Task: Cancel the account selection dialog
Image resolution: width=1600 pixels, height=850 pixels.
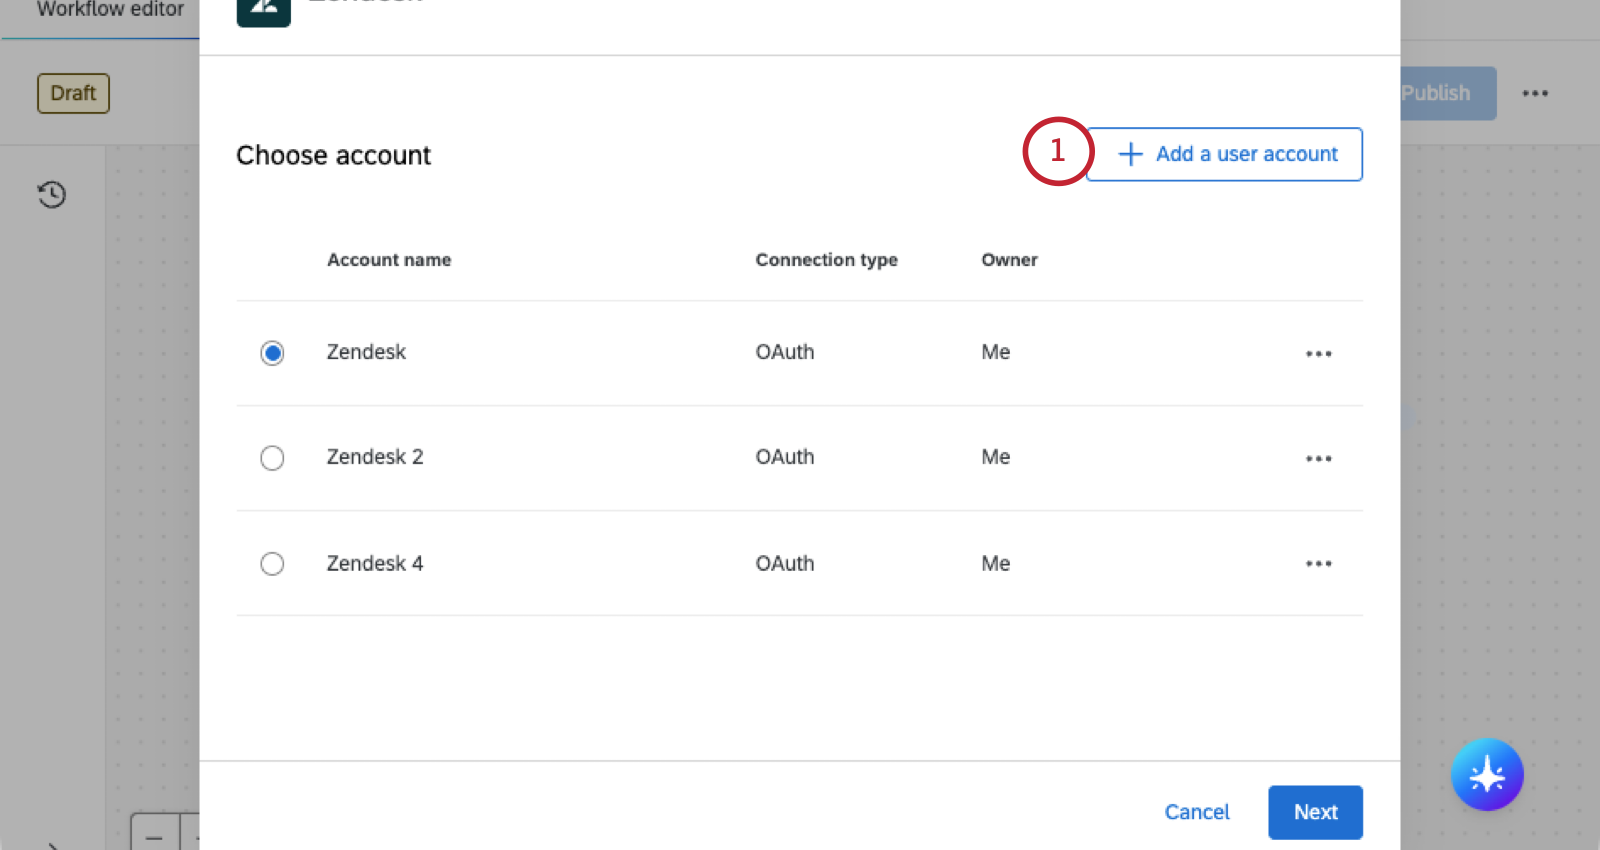Action: [x=1197, y=812]
